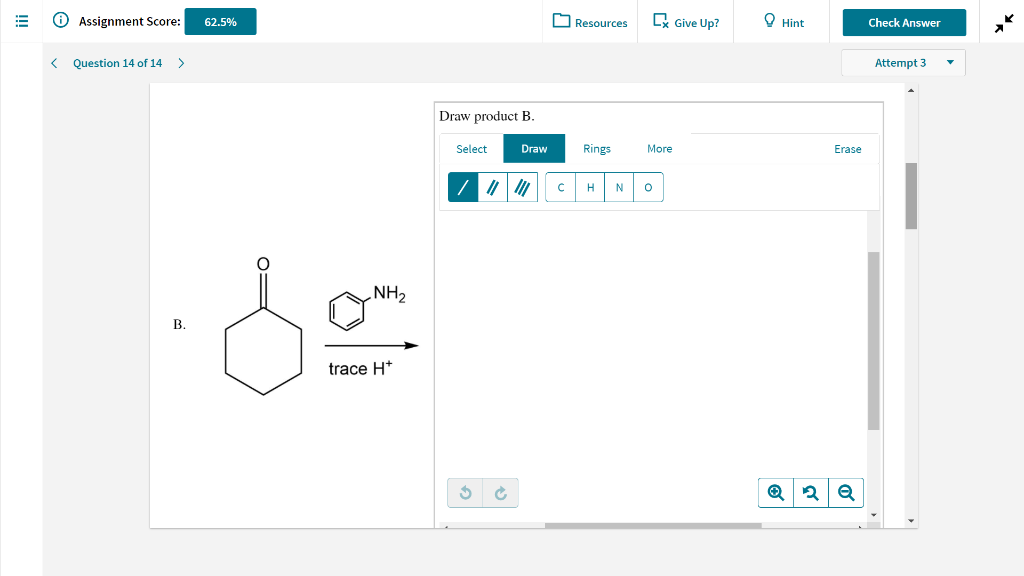The image size is (1024, 576).
Task: Toggle the Nitrogen atom button
Action: [619, 187]
